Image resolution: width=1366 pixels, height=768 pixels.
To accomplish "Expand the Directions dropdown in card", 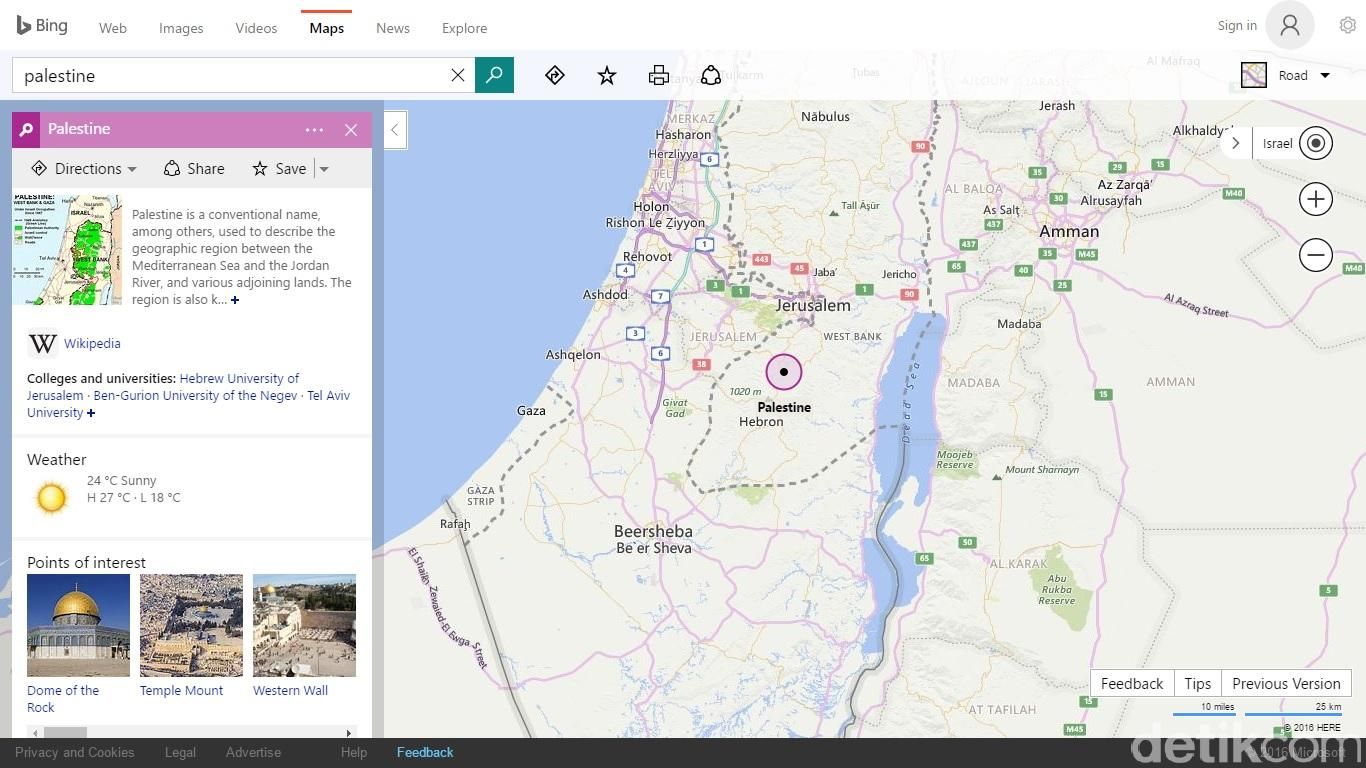I will pos(84,169).
